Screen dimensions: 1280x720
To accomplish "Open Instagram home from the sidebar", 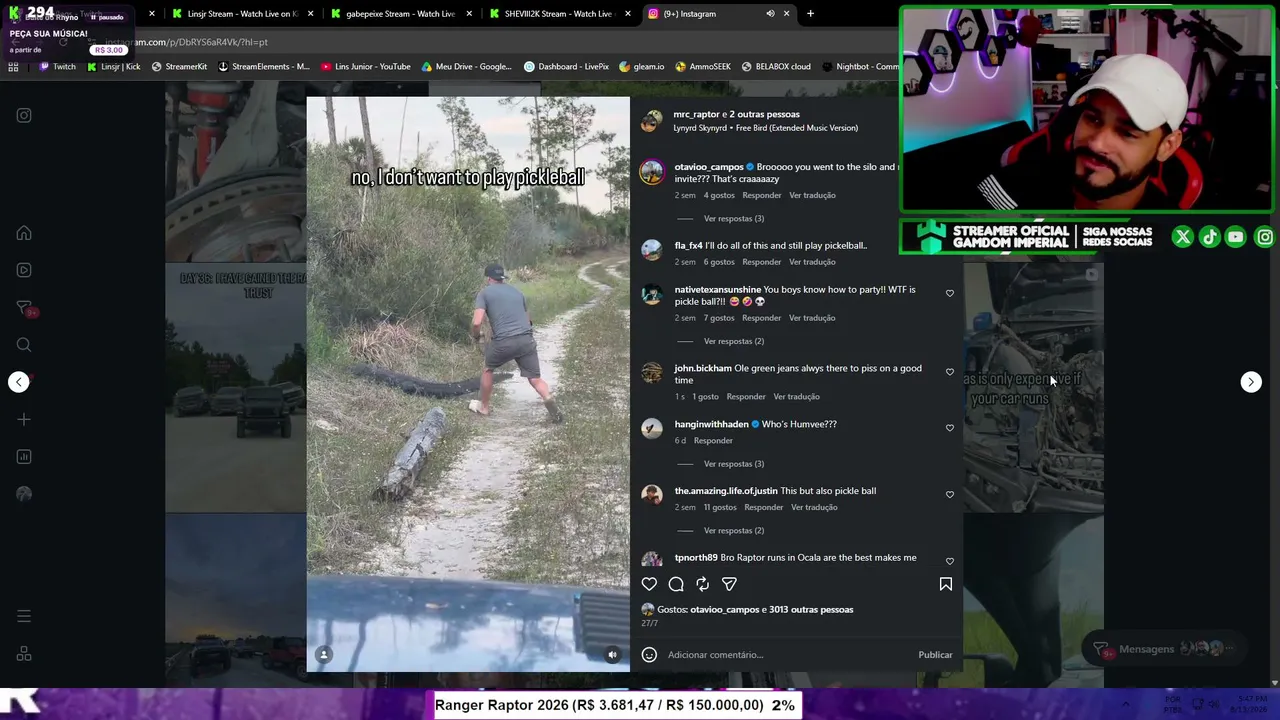I will (x=24, y=233).
